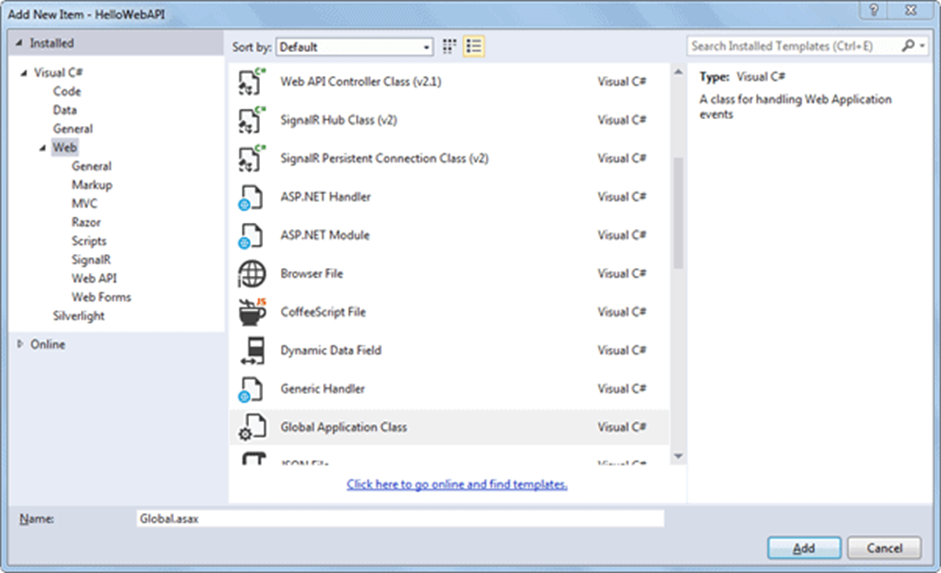Select the Web Forms category
Viewport: 941px width, 573px height.
[x=101, y=297]
